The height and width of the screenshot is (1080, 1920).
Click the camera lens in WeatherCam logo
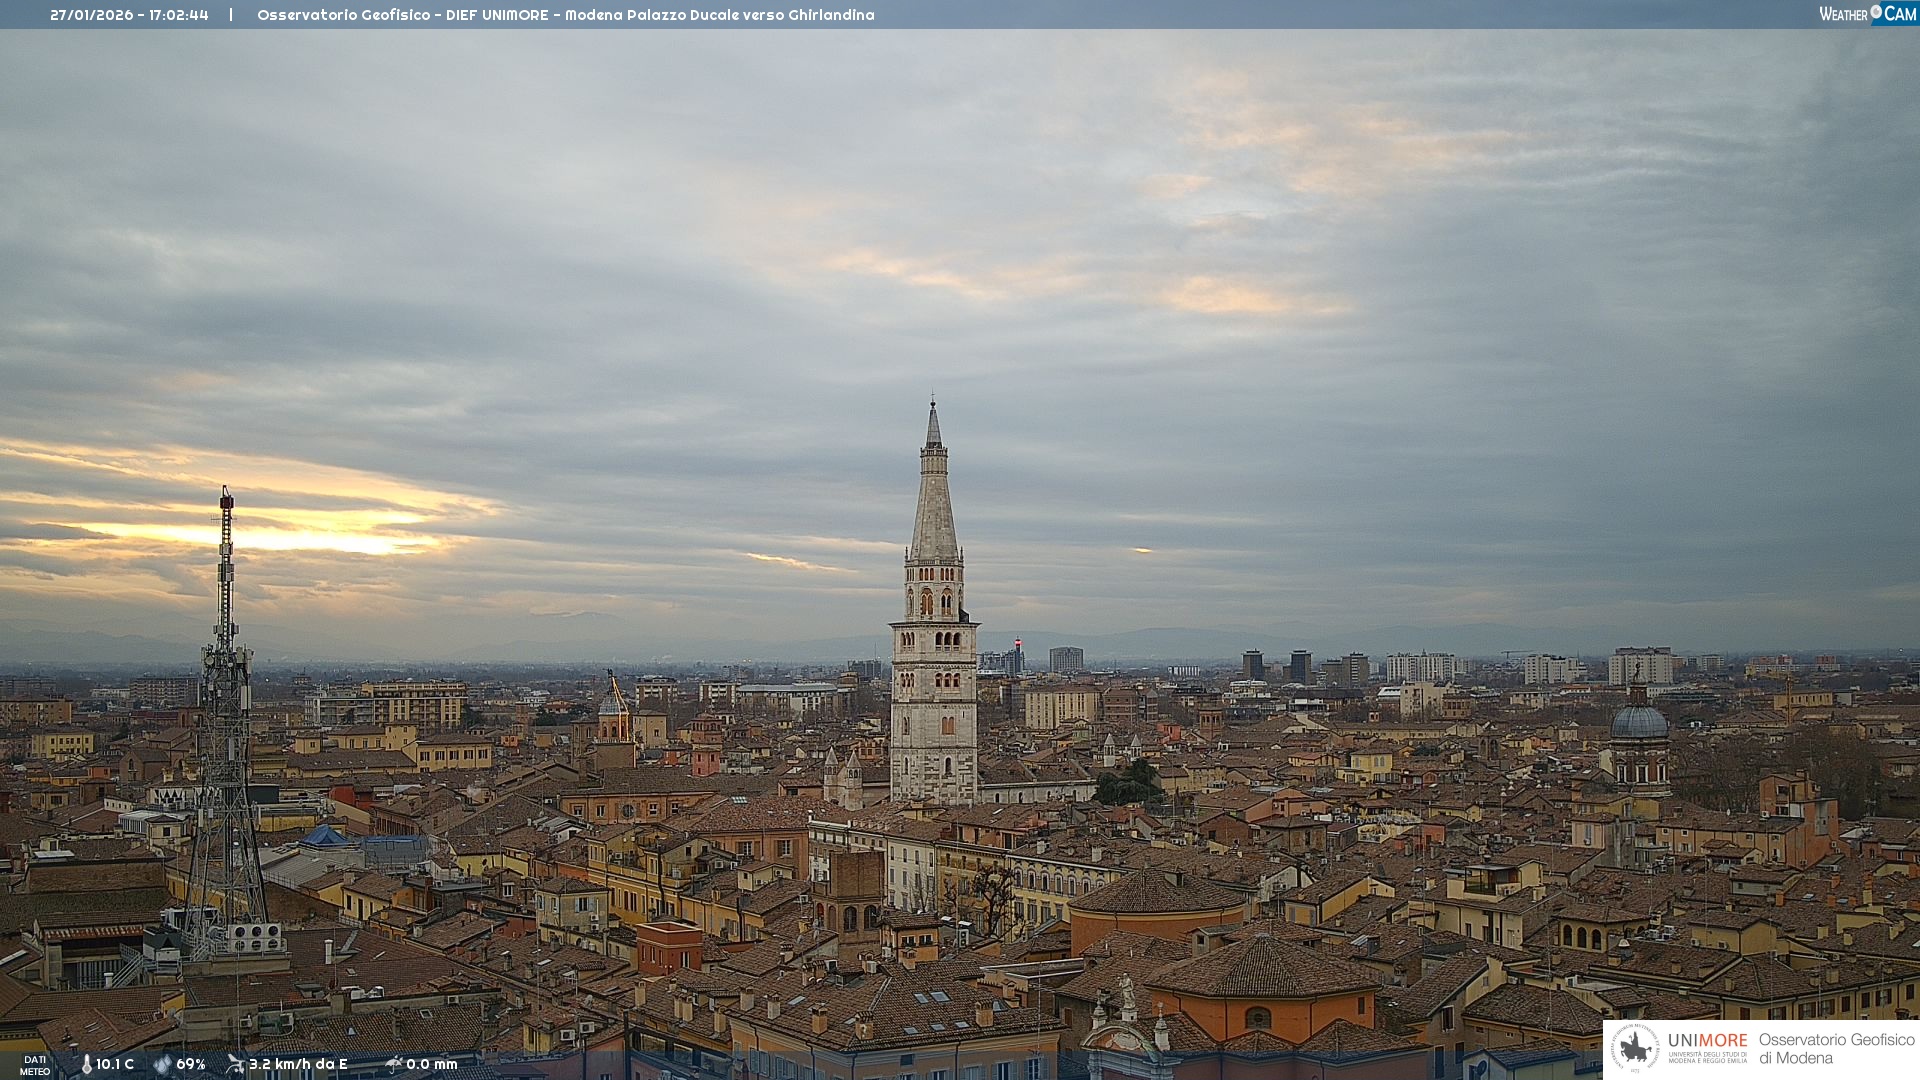click(x=1876, y=12)
